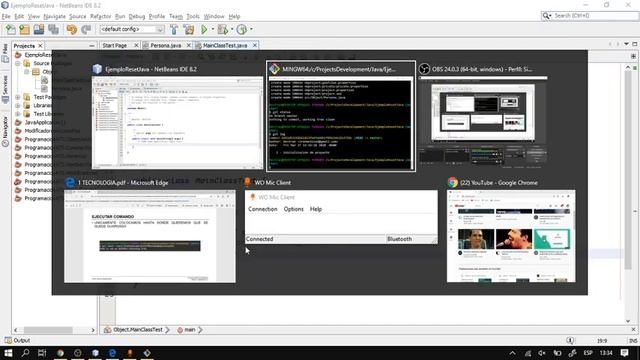
Task: Select the JavaApplication project in the tree
Action: [x=44, y=122]
